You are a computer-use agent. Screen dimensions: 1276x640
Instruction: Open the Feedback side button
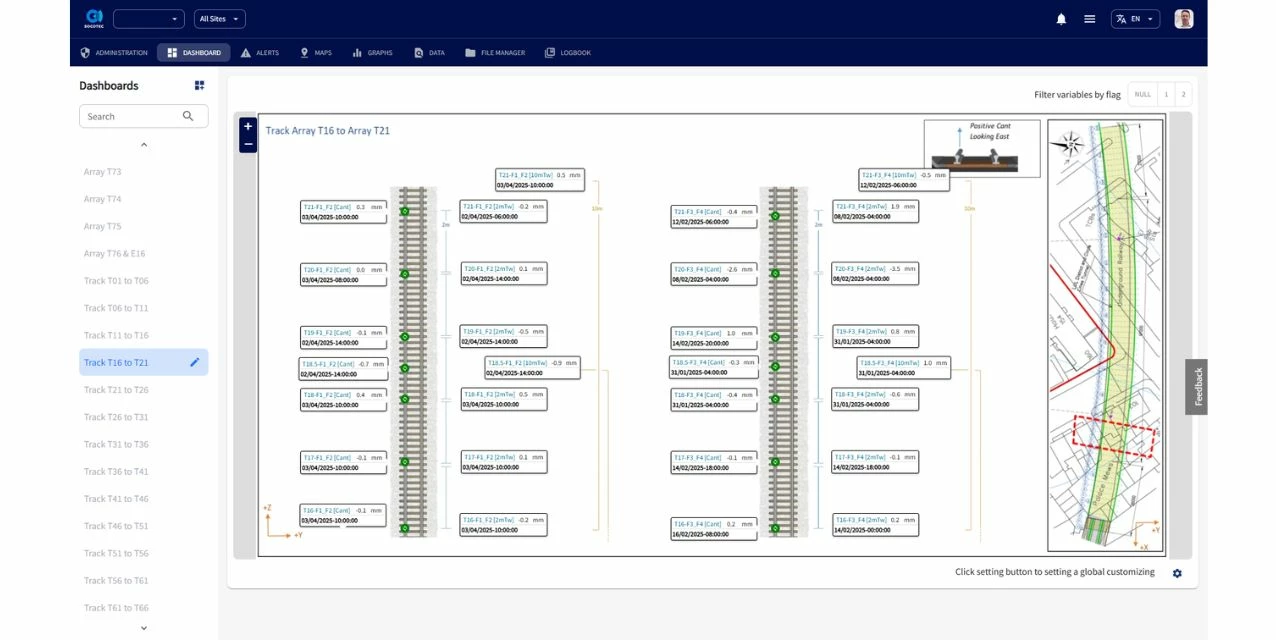click(1197, 387)
